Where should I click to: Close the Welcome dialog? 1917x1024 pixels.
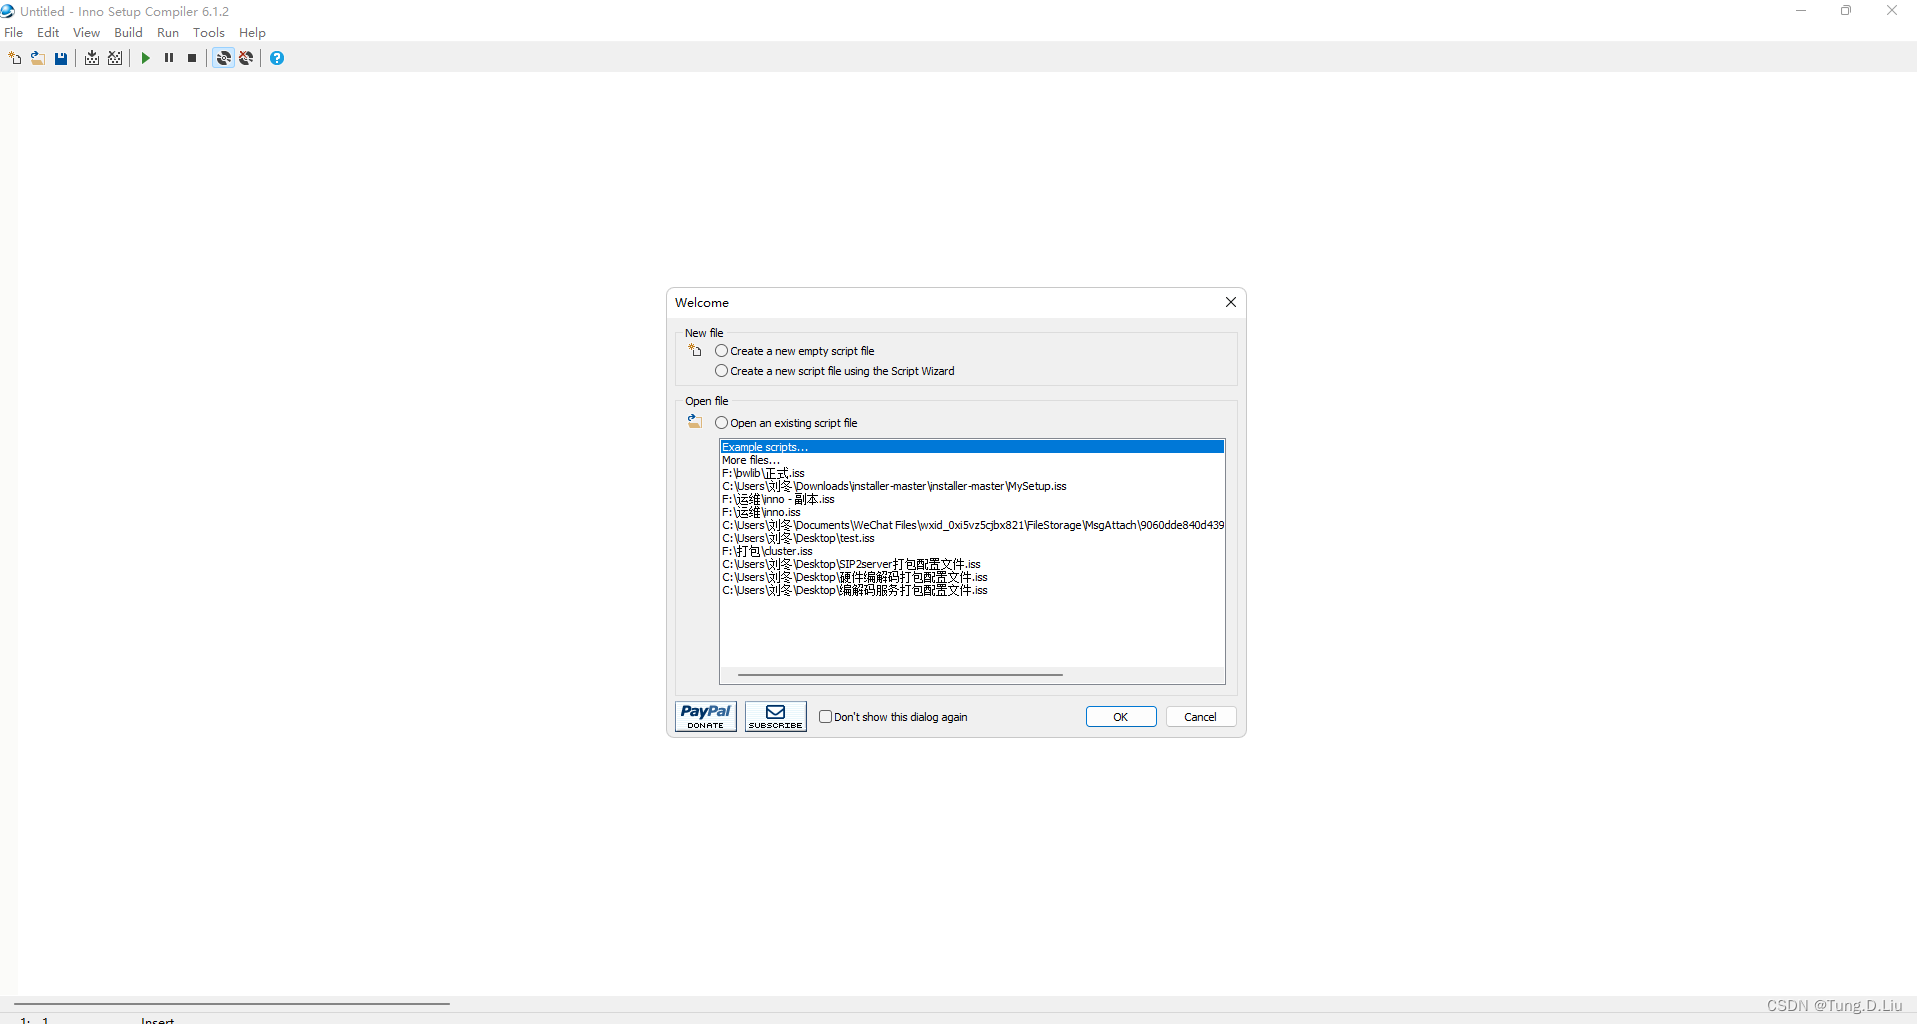[1231, 302]
